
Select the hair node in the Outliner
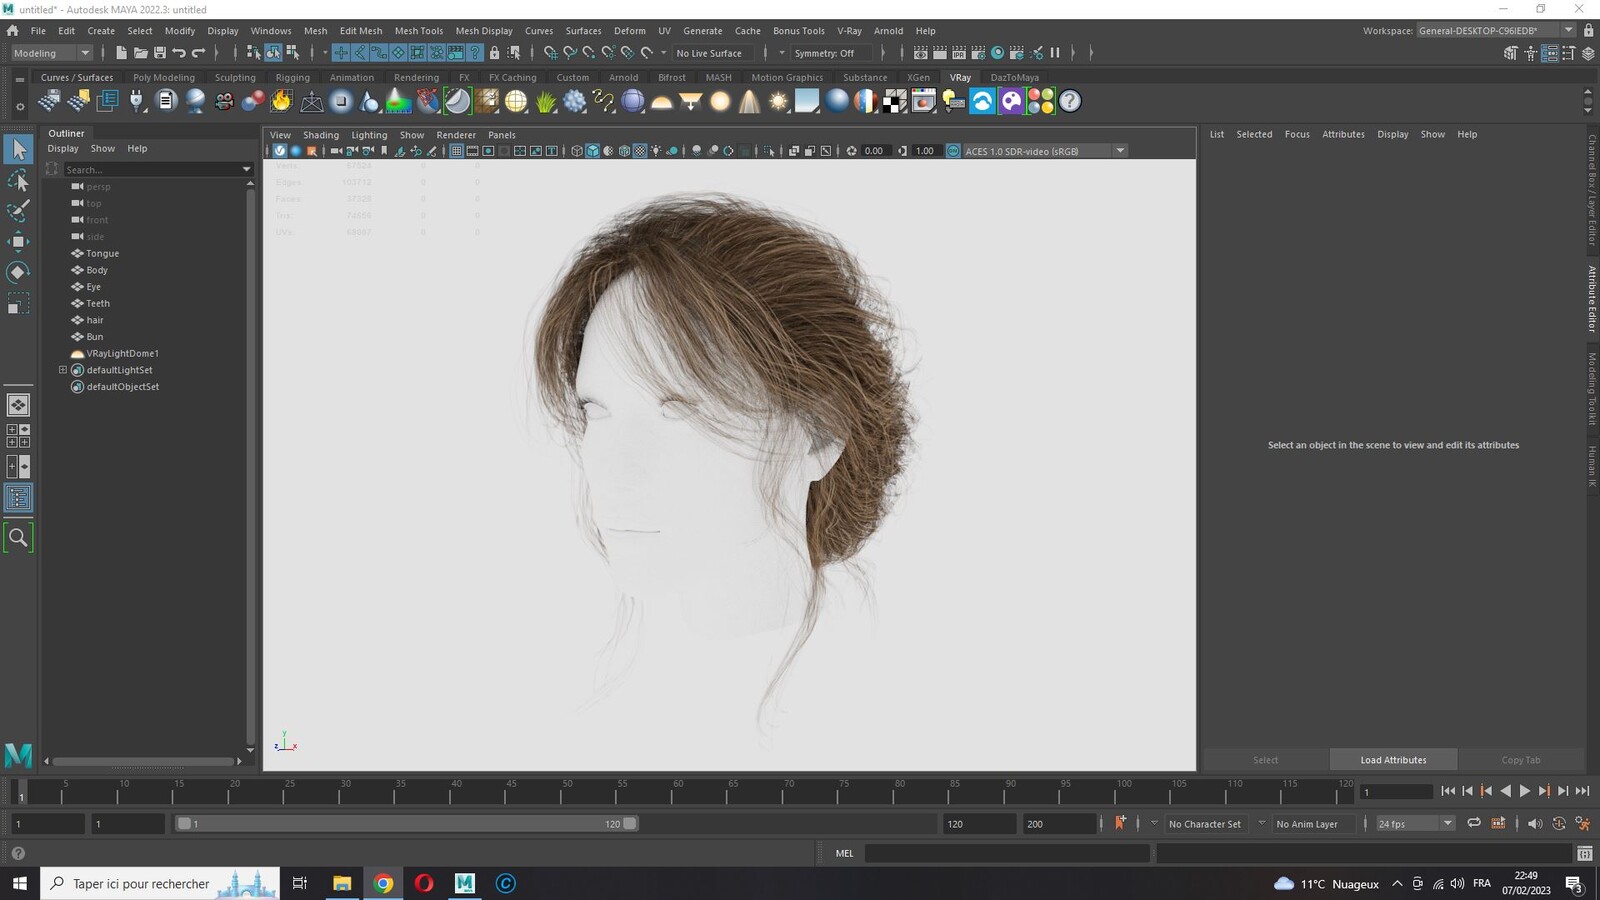coord(95,320)
